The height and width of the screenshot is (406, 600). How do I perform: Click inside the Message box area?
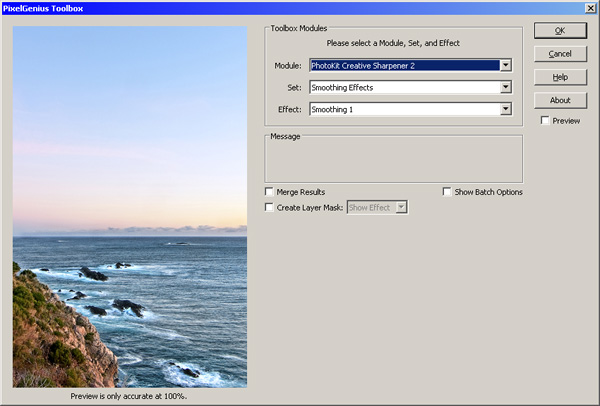393,160
